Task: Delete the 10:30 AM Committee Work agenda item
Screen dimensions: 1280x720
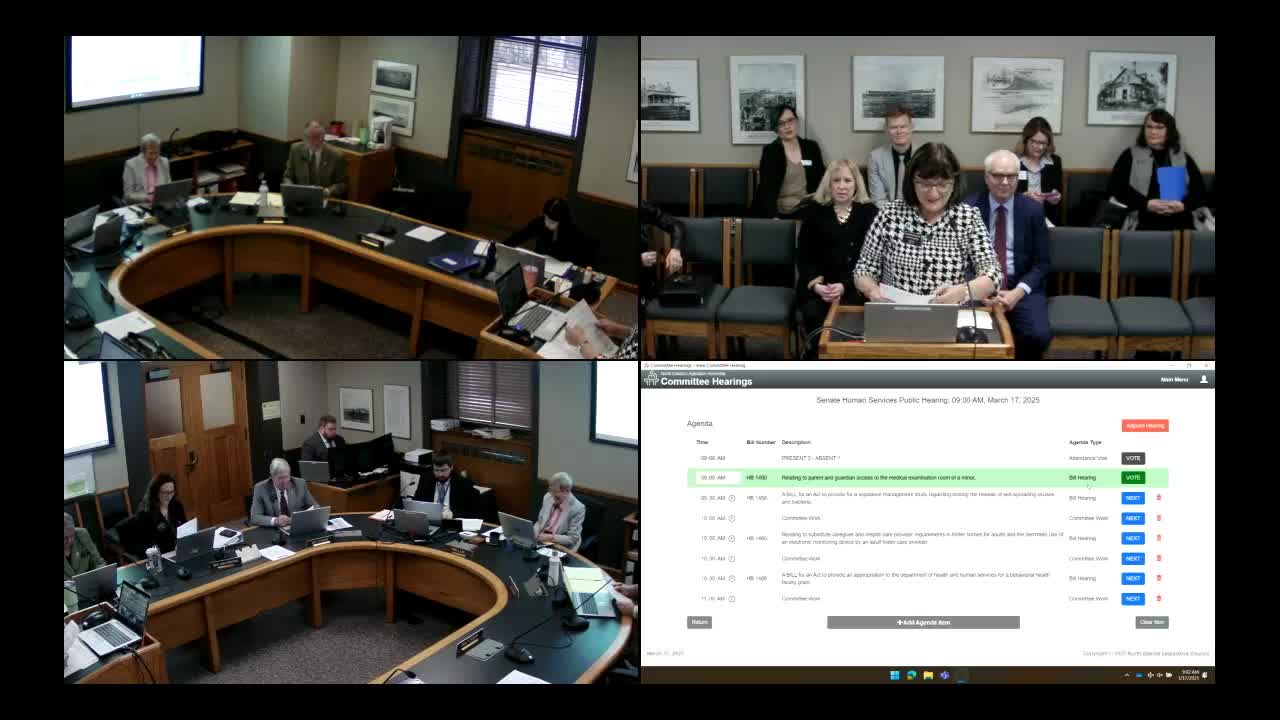Action: pyautogui.click(x=1159, y=558)
